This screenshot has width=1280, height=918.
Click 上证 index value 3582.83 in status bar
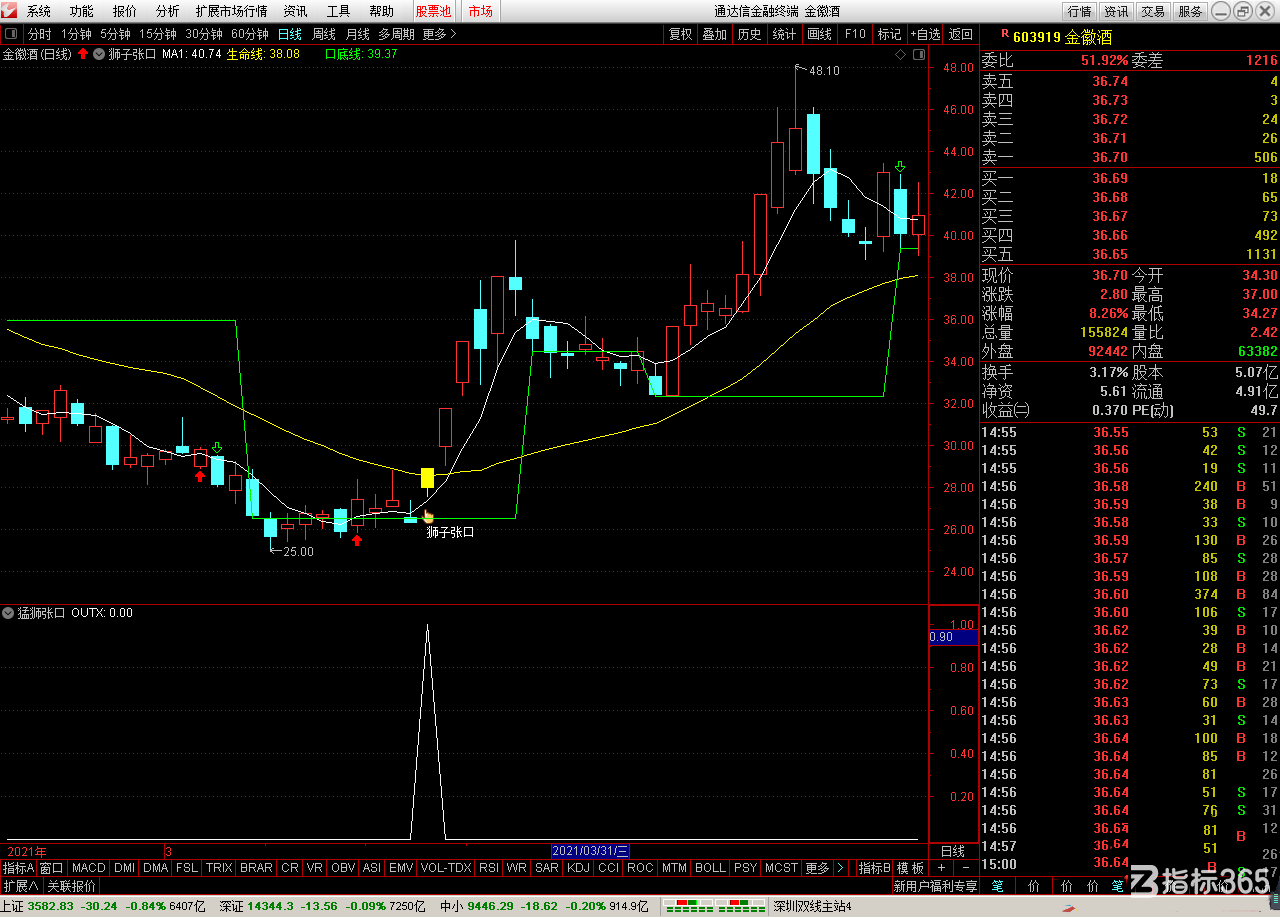point(53,907)
